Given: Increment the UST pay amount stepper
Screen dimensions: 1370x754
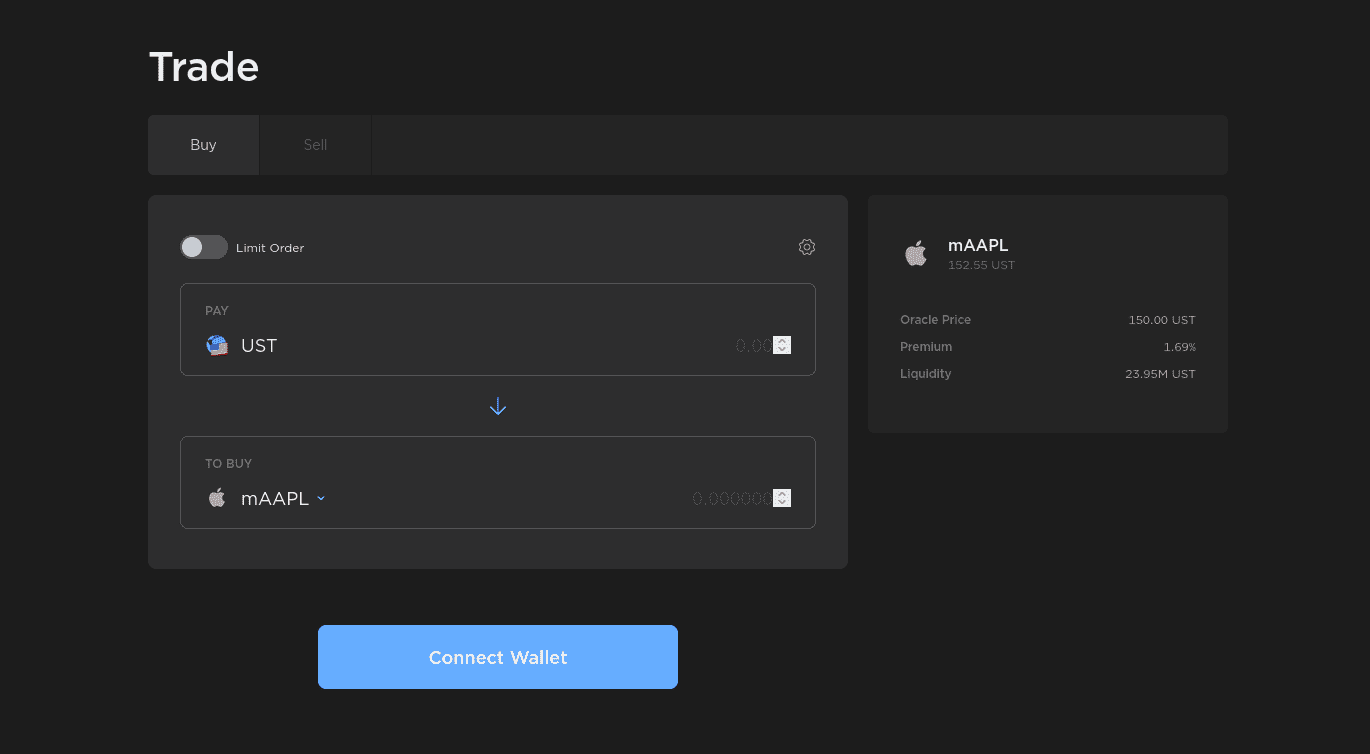Looking at the screenshot, I should (x=782, y=341).
